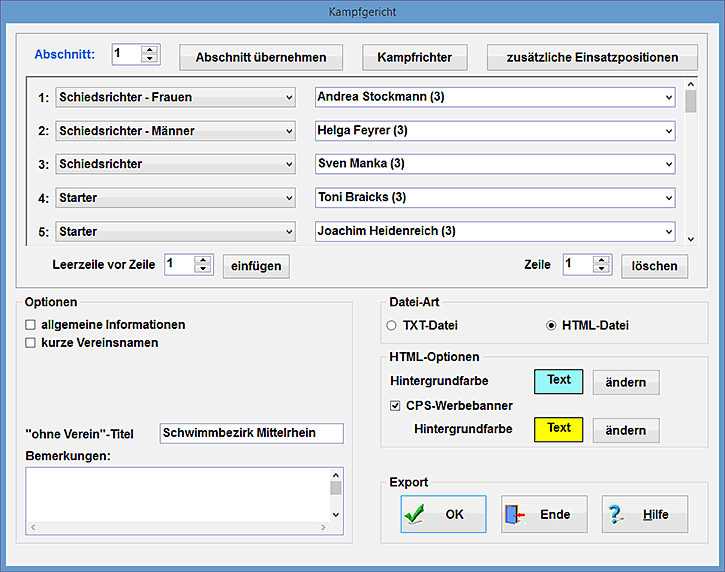725x572 pixels.
Task: Open the Joachim Heidenreich person dropdown
Action: 667,232
